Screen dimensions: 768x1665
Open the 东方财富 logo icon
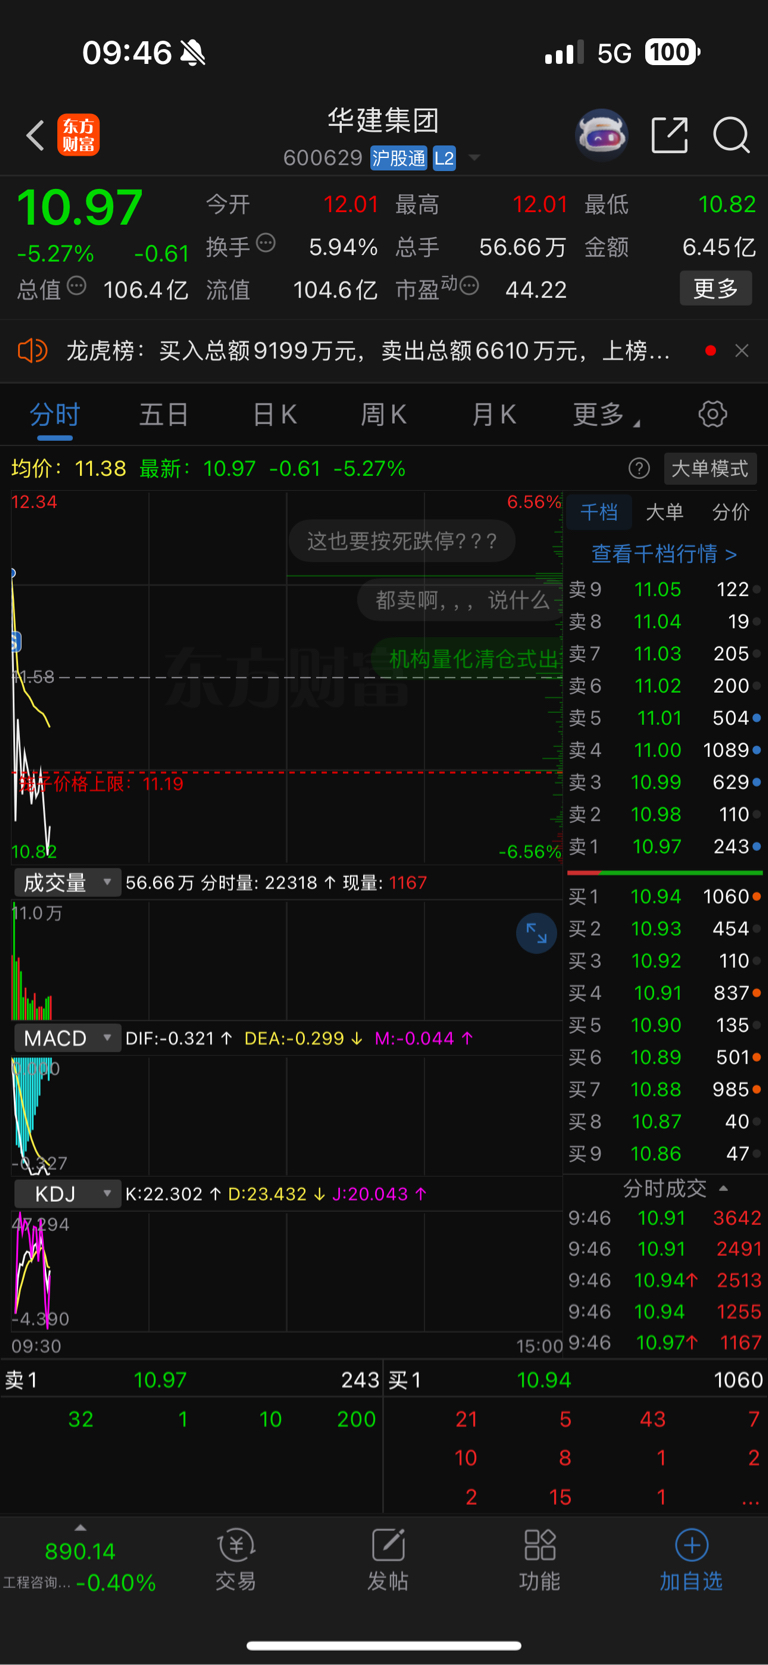[78, 135]
